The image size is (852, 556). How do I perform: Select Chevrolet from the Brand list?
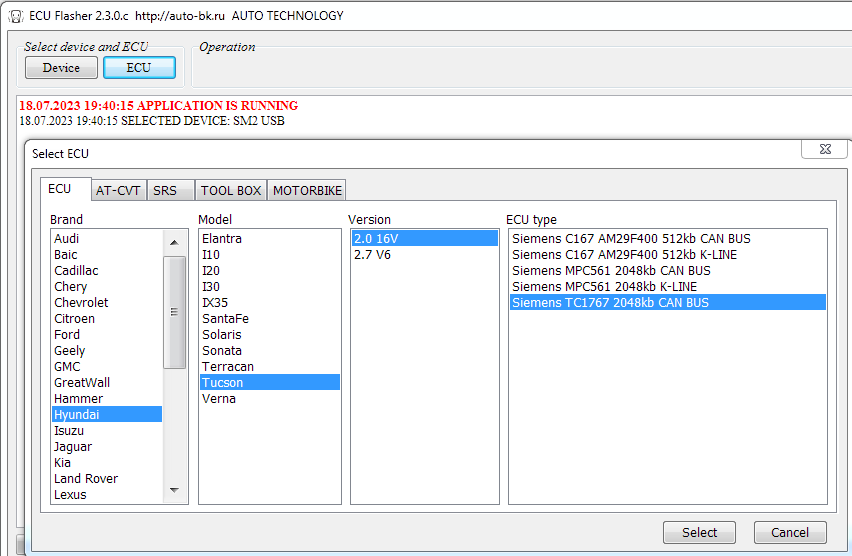click(x=81, y=303)
